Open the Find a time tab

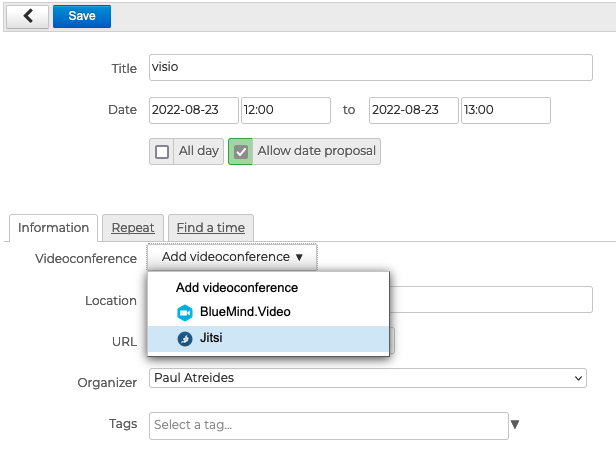(210, 228)
